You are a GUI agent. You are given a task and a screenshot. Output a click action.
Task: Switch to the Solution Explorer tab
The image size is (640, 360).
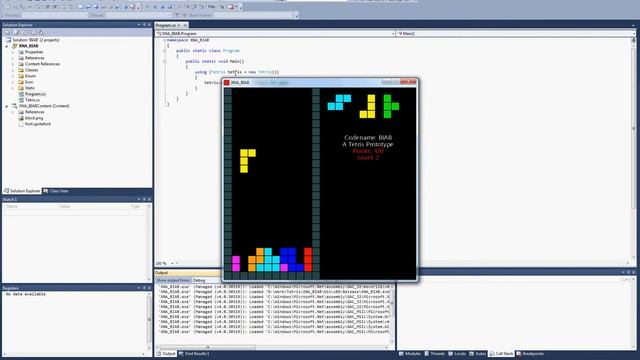(22, 191)
